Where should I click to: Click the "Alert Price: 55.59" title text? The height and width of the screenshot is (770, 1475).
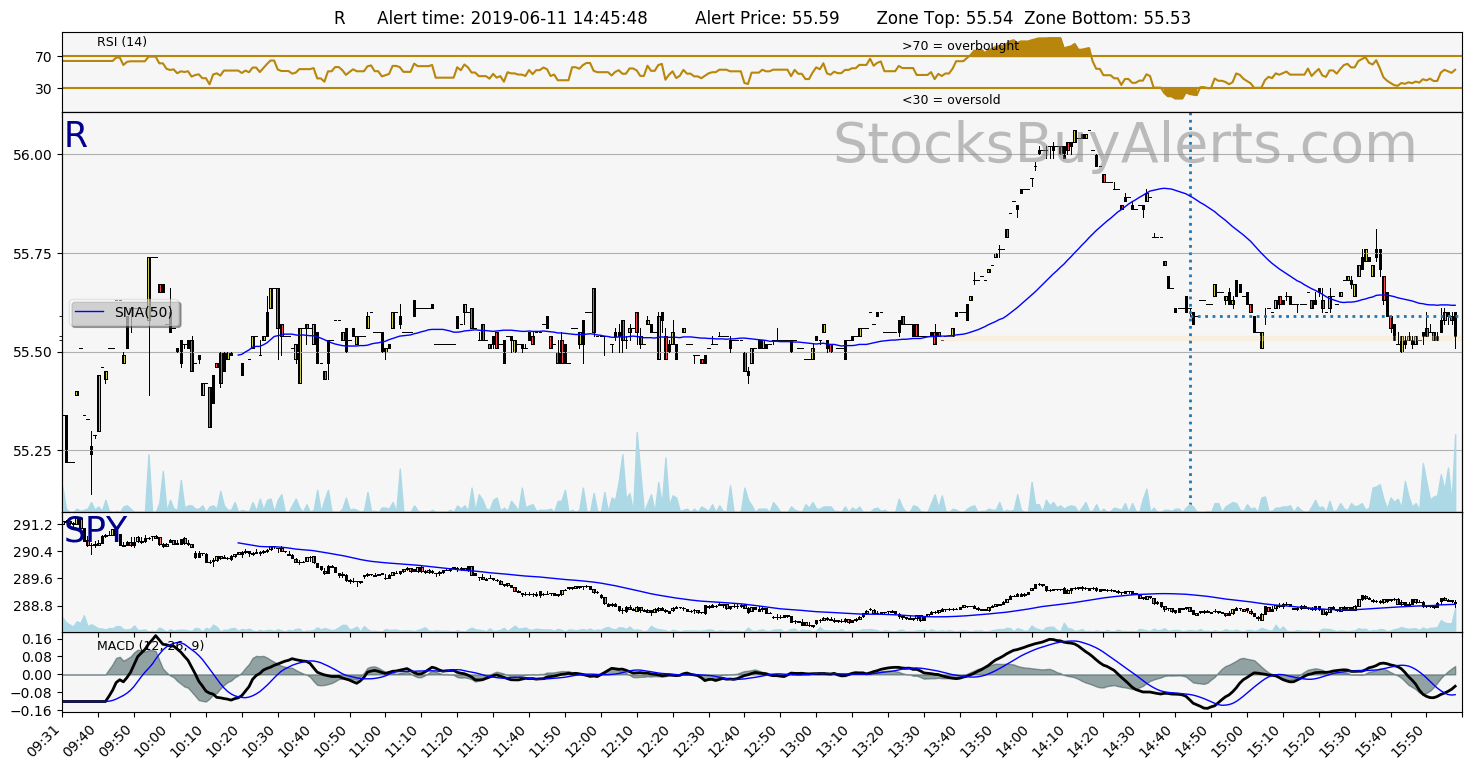click(x=768, y=18)
